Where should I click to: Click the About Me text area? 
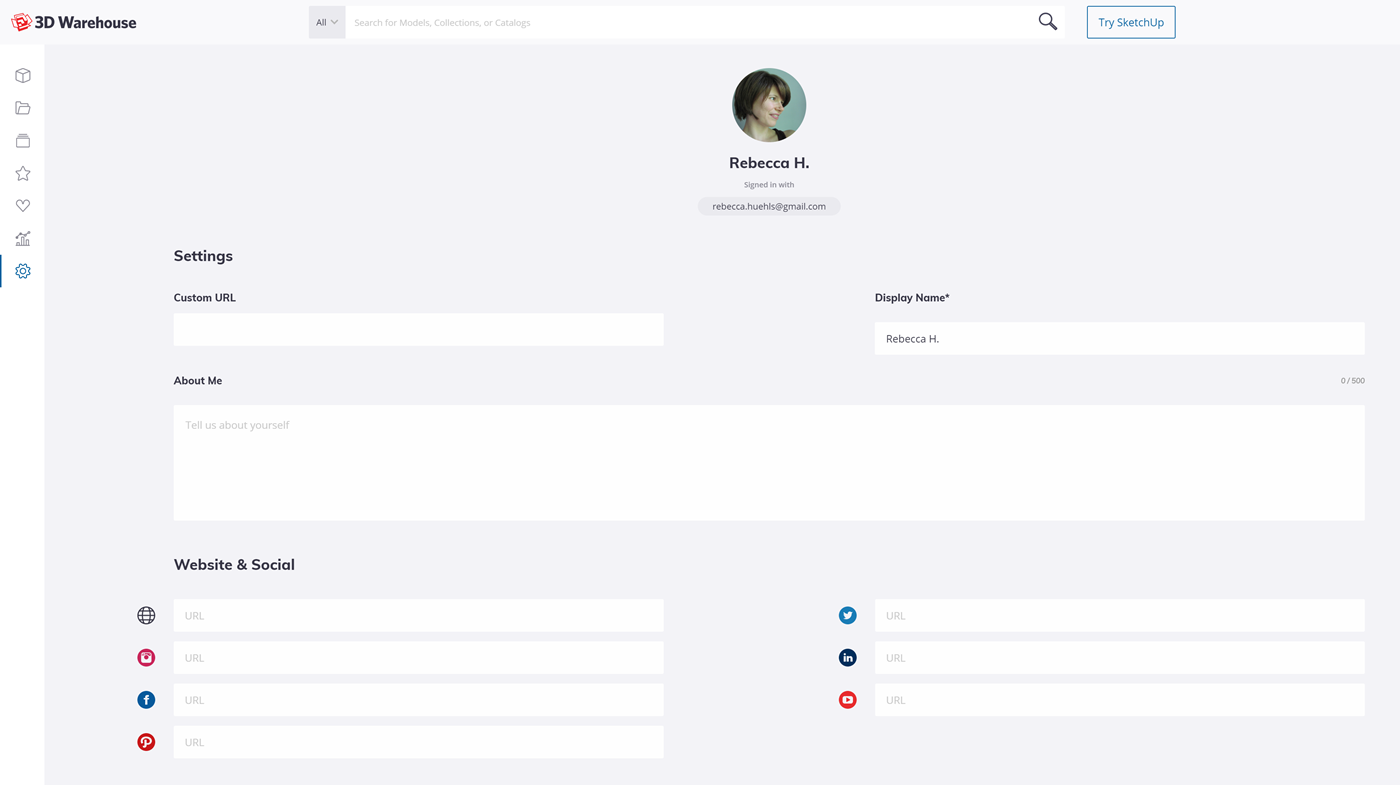[x=769, y=463]
